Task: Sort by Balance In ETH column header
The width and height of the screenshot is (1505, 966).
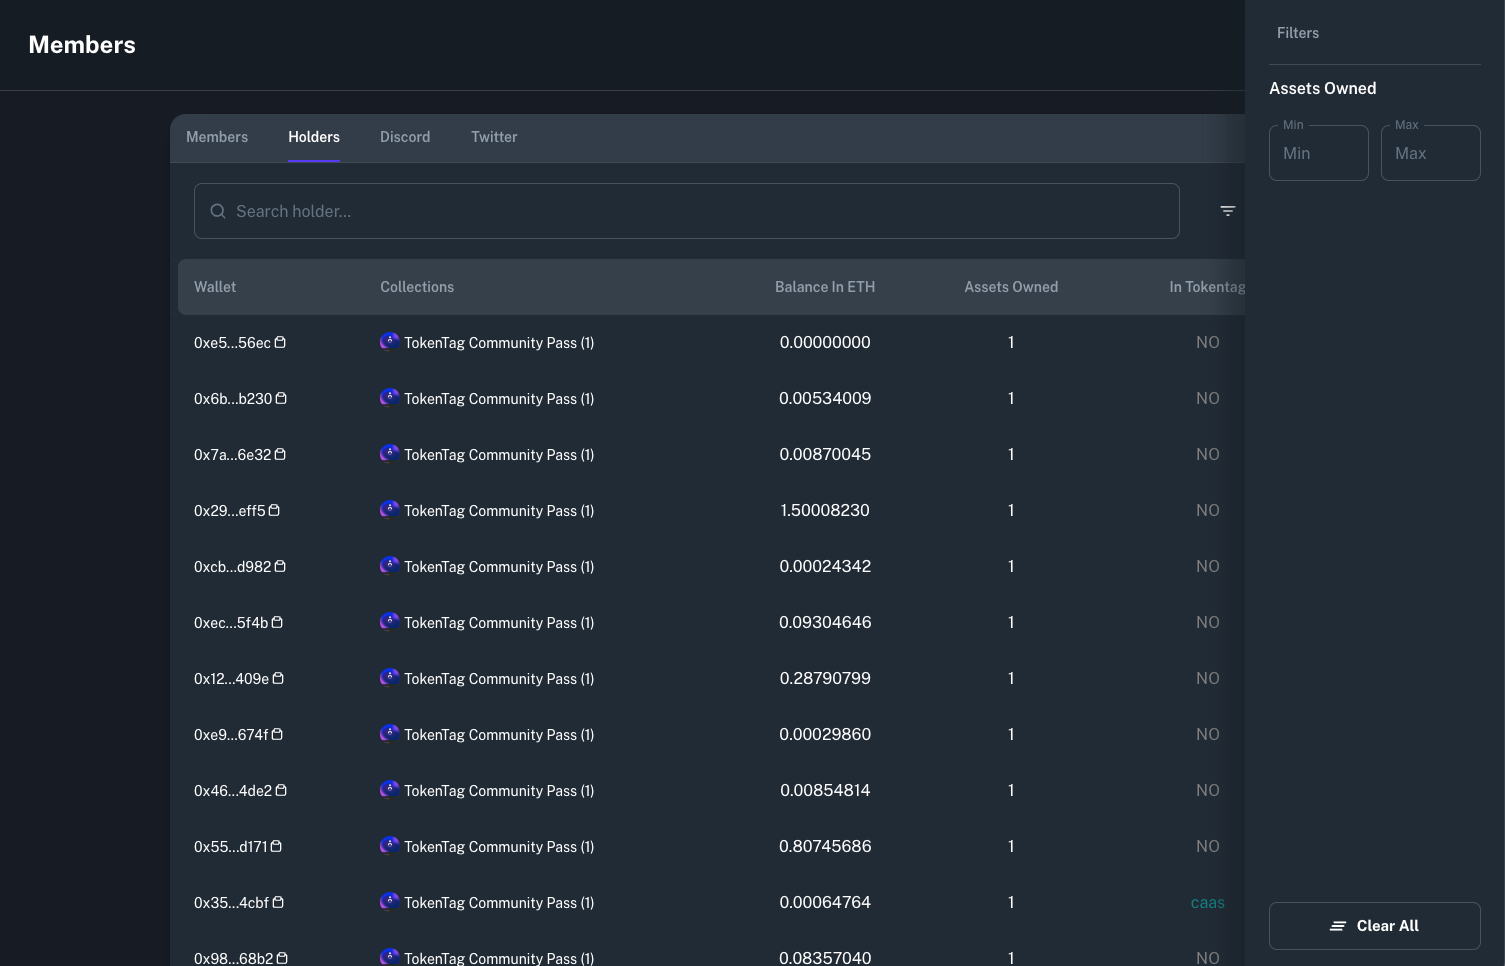Action: 825,287
